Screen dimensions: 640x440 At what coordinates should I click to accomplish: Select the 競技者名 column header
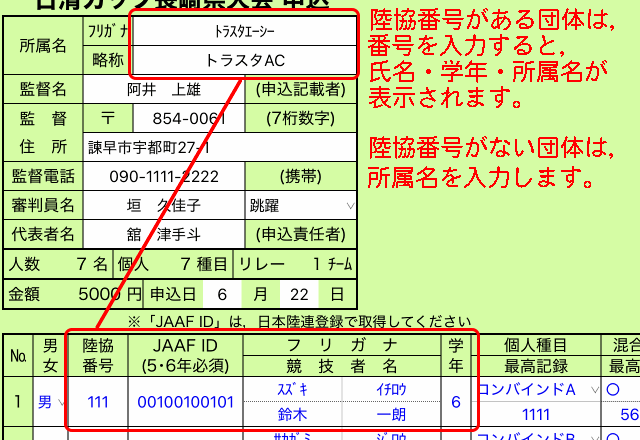click(342, 366)
